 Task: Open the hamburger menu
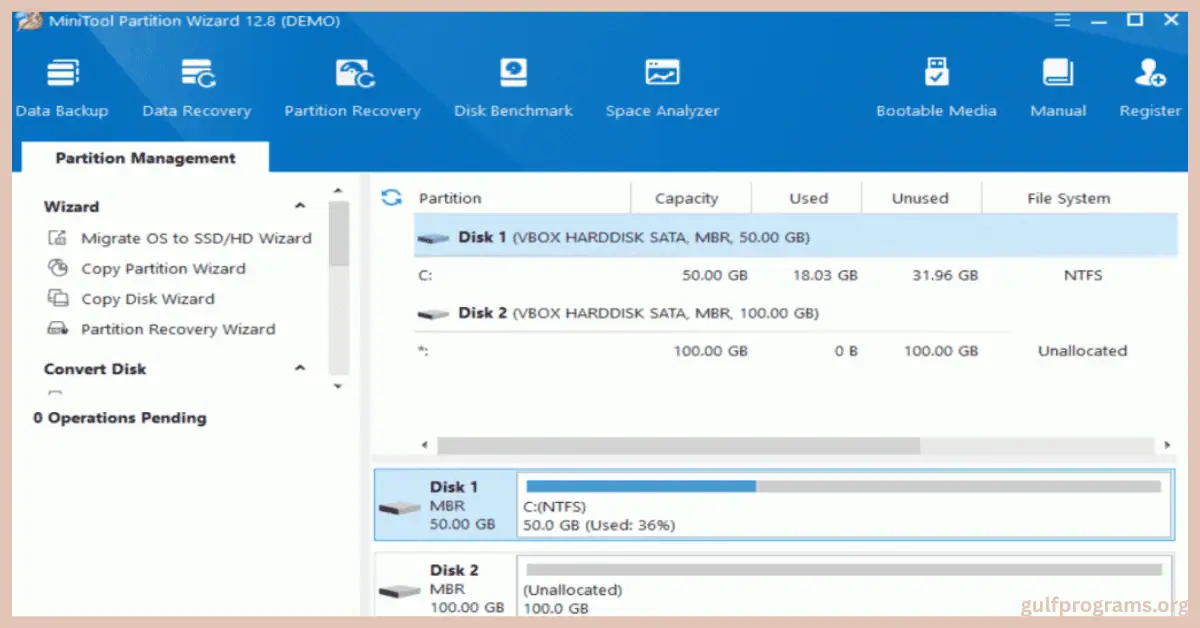[x=1062, y=19]
